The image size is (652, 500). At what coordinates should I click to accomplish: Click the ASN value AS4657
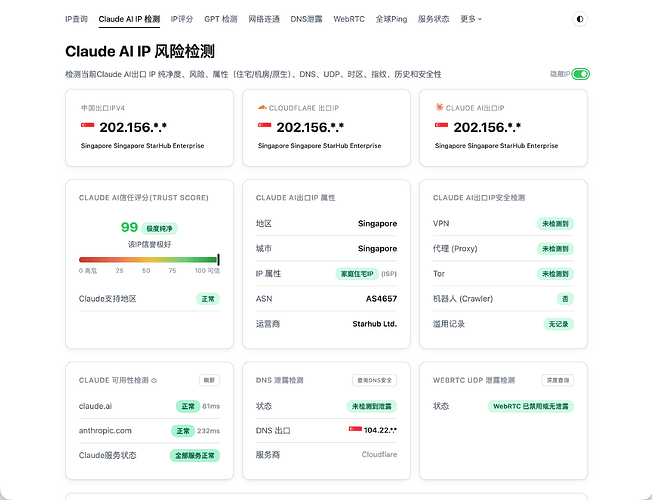[x=381, y=299]
